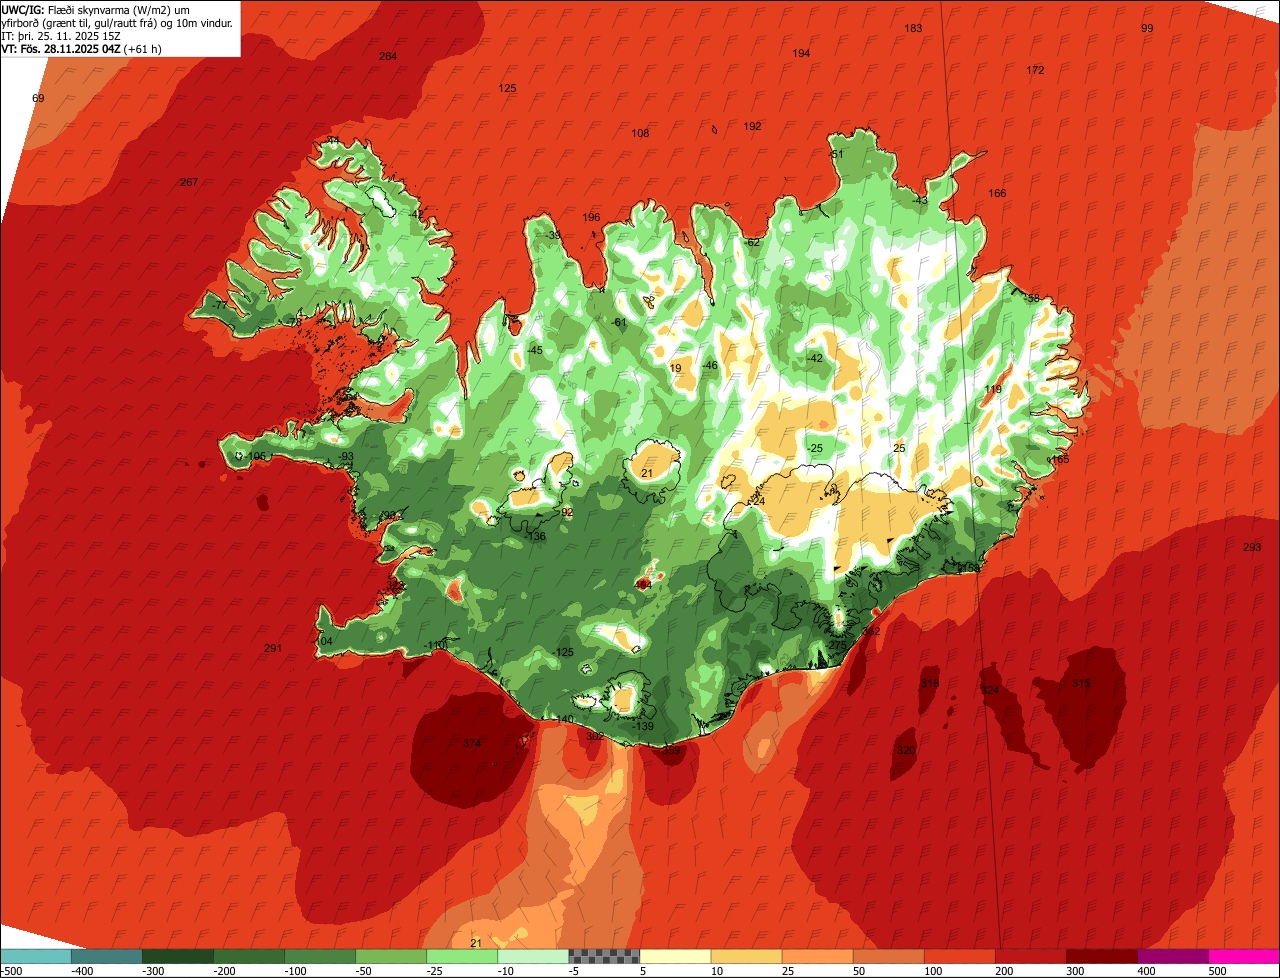The width and height of the screenshot is (1280, 978).
Task: Click the legend swatch between -400 and -300
Action: click(106, 956)
